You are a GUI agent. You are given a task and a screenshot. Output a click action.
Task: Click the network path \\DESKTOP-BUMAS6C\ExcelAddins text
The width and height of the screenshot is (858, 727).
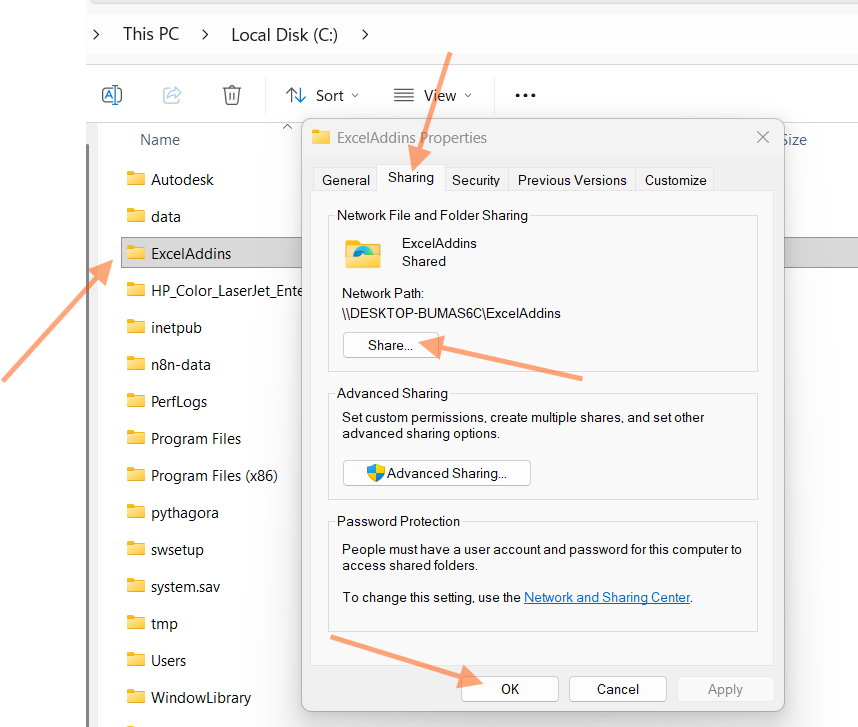tap(451, 313)
